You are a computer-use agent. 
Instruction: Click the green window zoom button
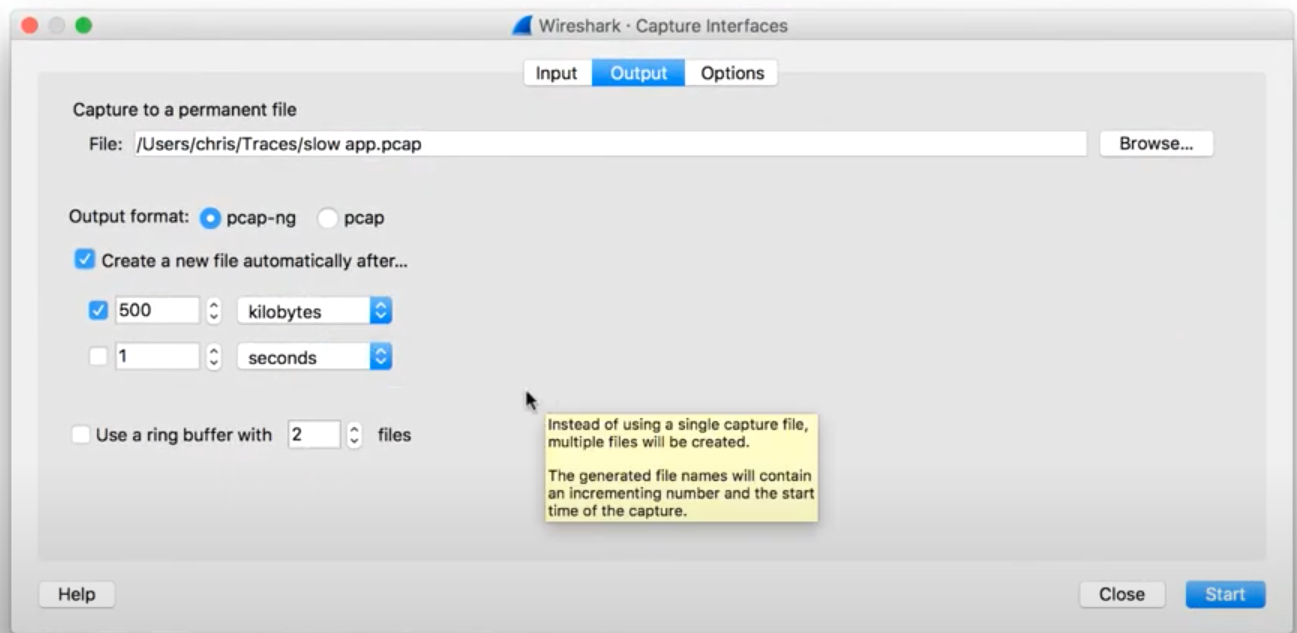83,25
